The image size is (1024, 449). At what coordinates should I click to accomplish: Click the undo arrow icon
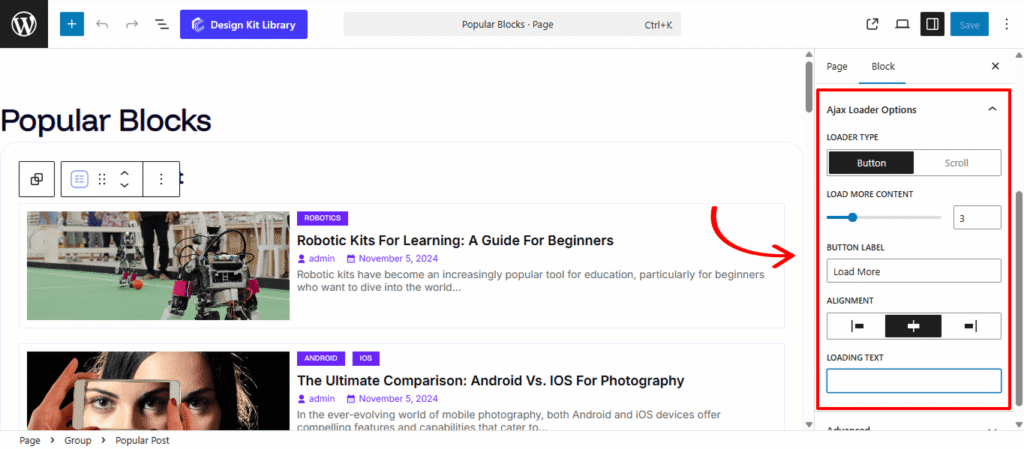point(102,24)
